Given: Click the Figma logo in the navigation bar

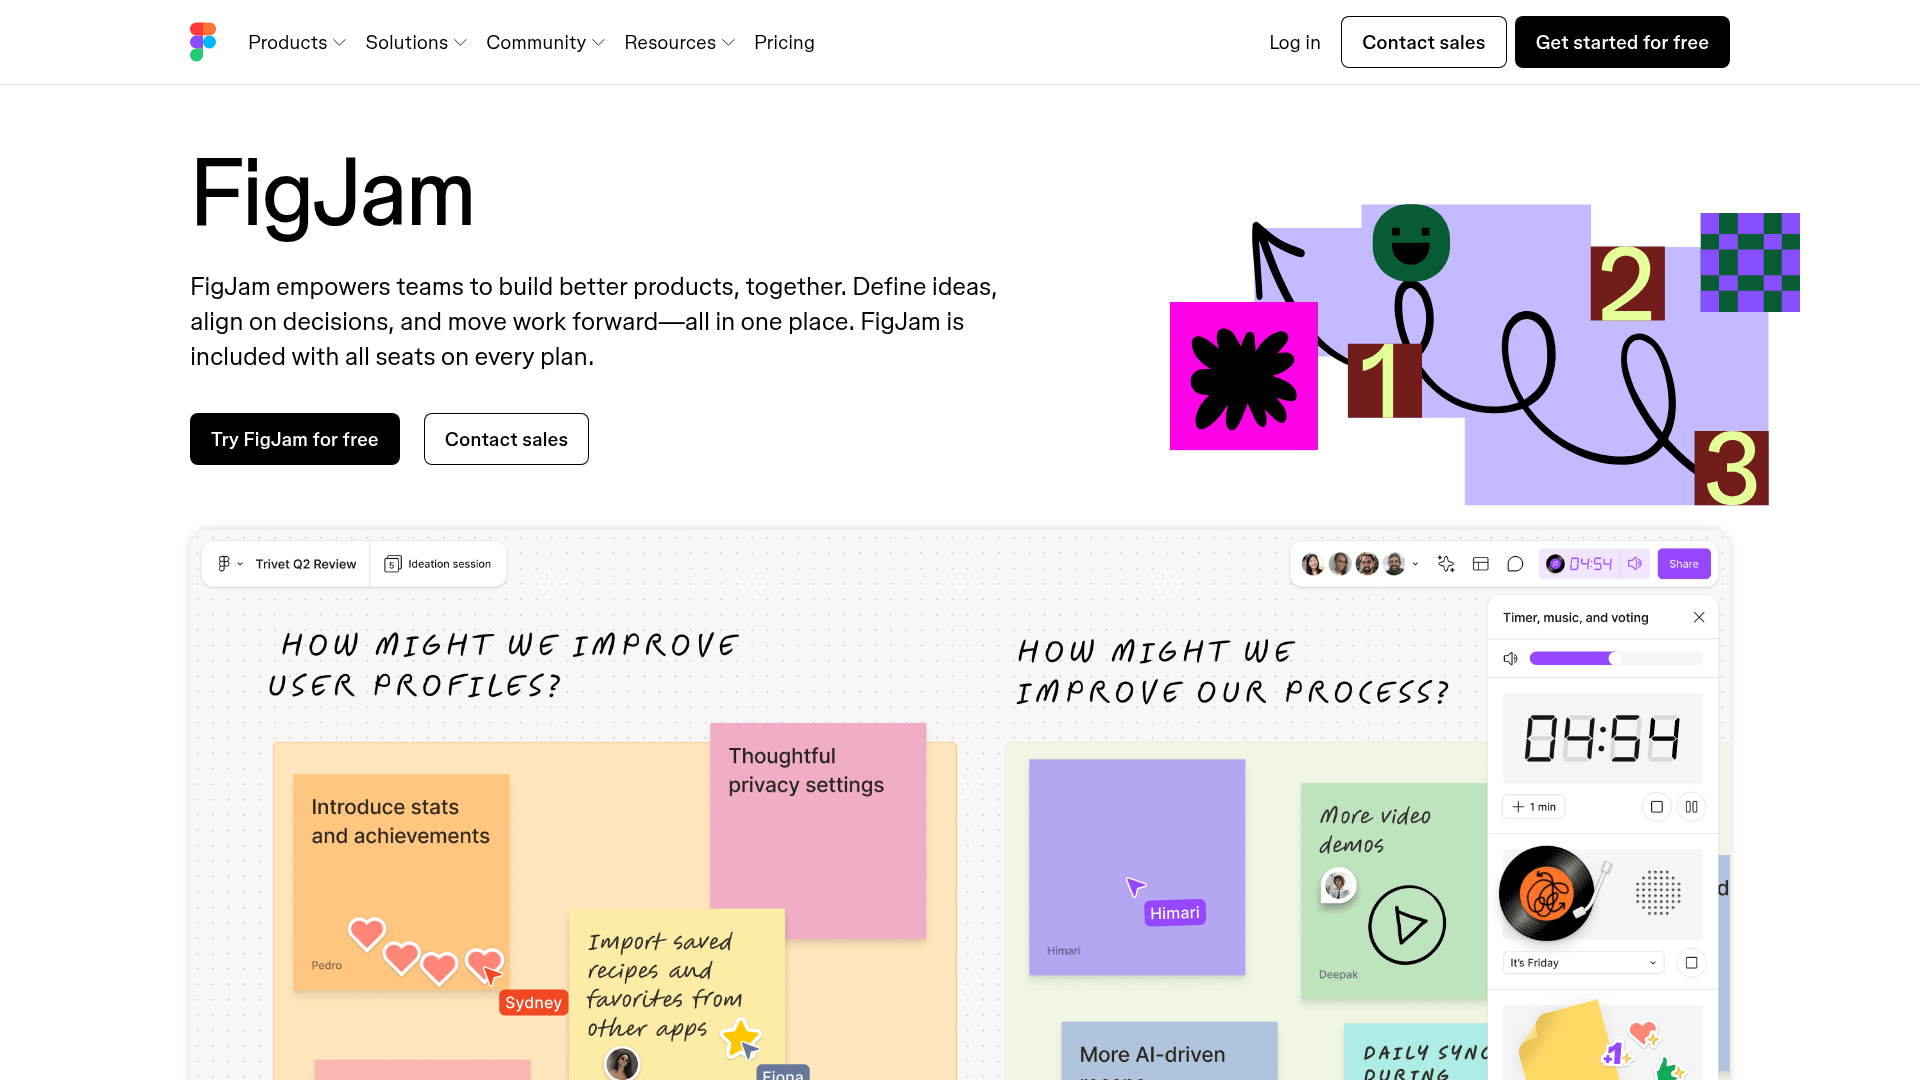Looking at the screenshot, I should coord(202,41).
